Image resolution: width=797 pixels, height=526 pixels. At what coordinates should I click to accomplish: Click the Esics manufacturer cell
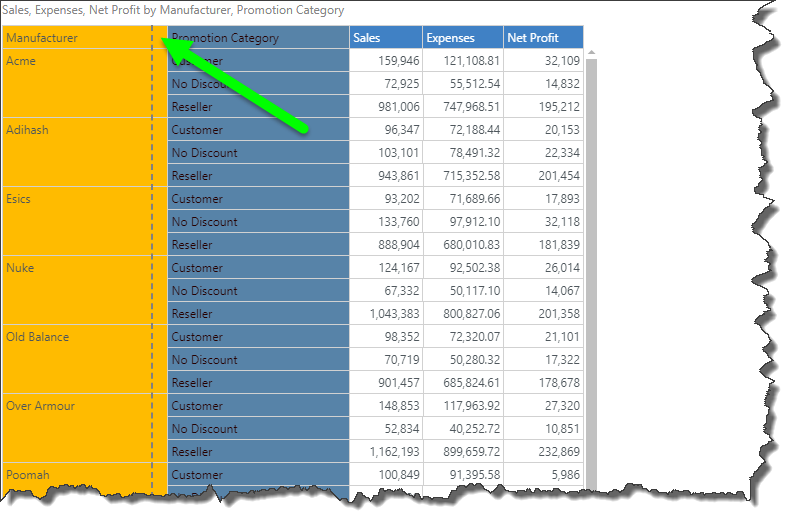click(18, 199)
